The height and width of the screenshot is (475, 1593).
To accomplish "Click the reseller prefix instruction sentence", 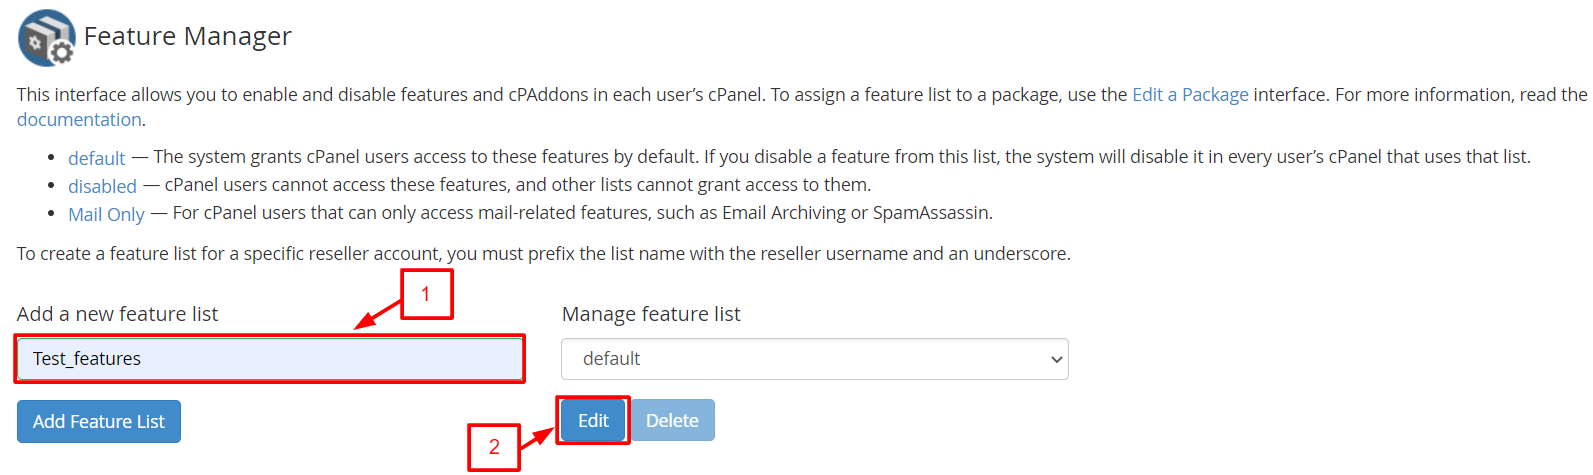I will (x=544, y=254).
